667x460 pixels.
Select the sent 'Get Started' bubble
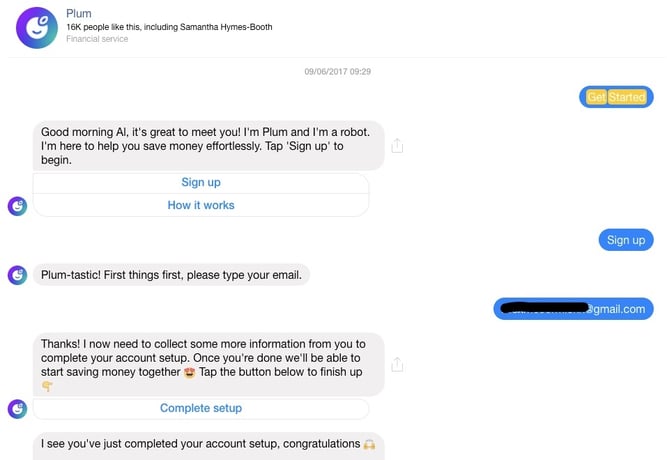pyautogui.click(x=616, y=97)
